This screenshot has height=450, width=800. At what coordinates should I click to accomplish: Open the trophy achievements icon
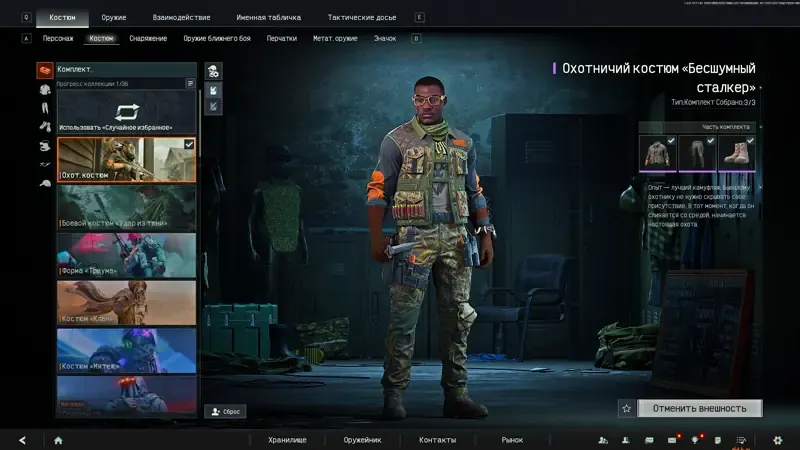[695, 440]
